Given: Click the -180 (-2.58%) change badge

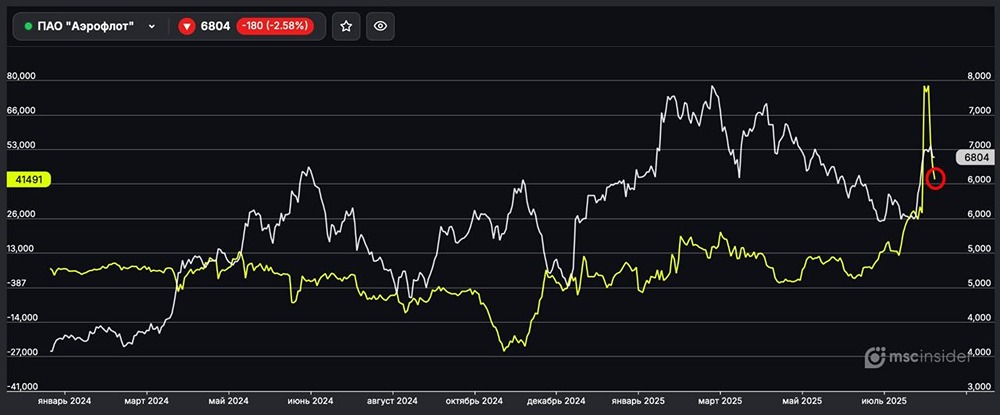Looking at the screenshot, I should click(275, 27).
